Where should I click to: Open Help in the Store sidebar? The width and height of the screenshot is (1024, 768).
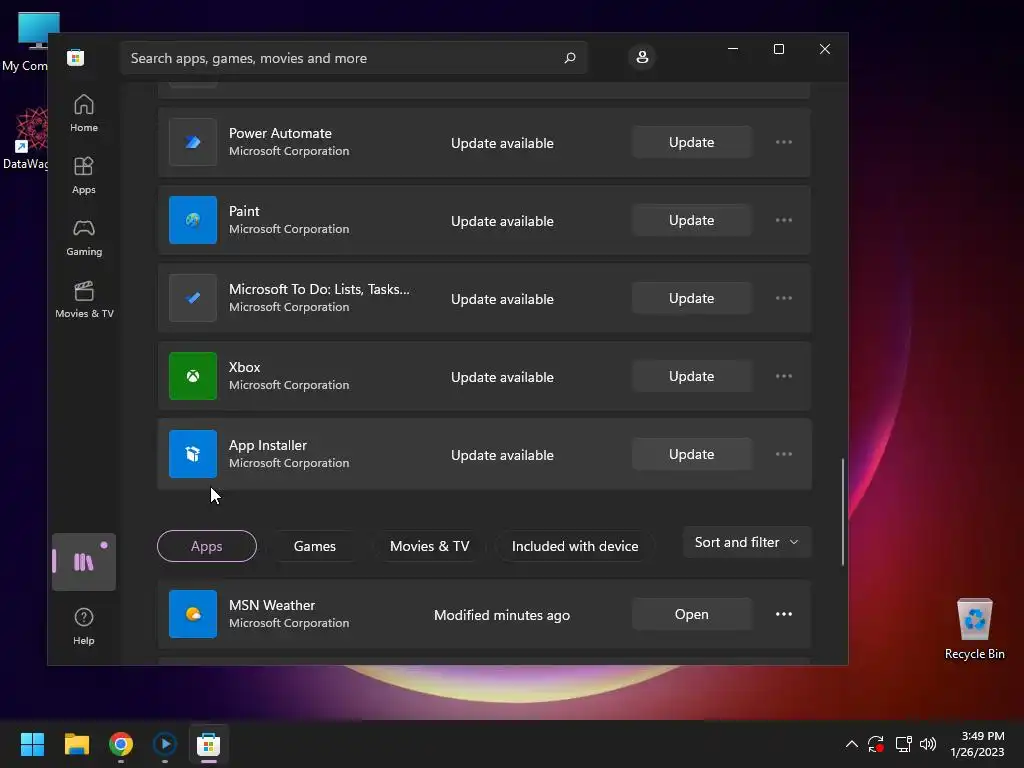pyautogui.click(x=84, y=626)
